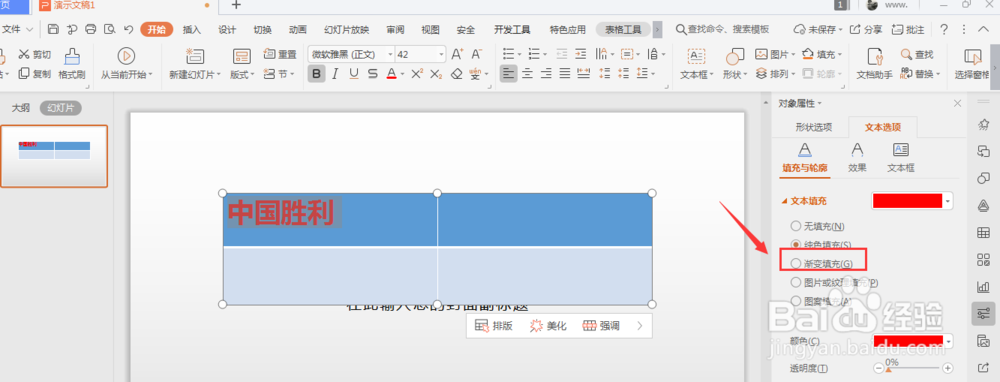Image resolution: width=1000 pixels, height=382 pixels.
Task: Select the Pattern Fill (图案填充) radio button
Action: pos(795,300)
